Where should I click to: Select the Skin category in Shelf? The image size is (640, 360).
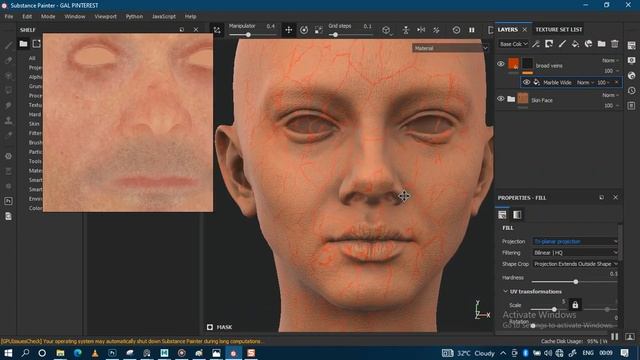point(34,124)
